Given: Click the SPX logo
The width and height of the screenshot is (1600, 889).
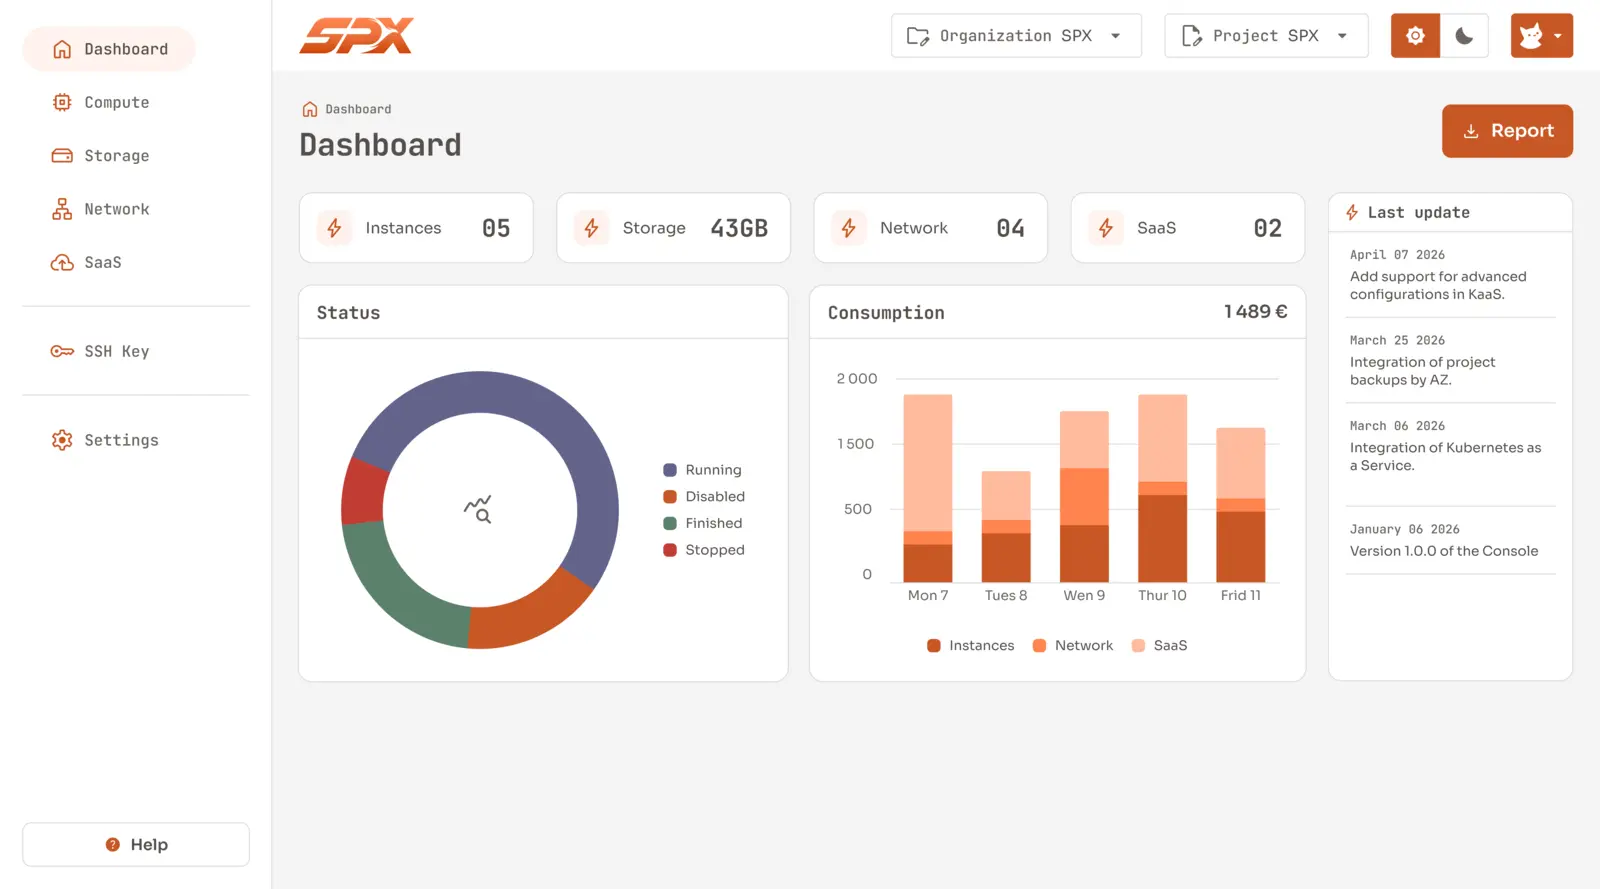Looking at the screenshot, I should tap(357, 36).
